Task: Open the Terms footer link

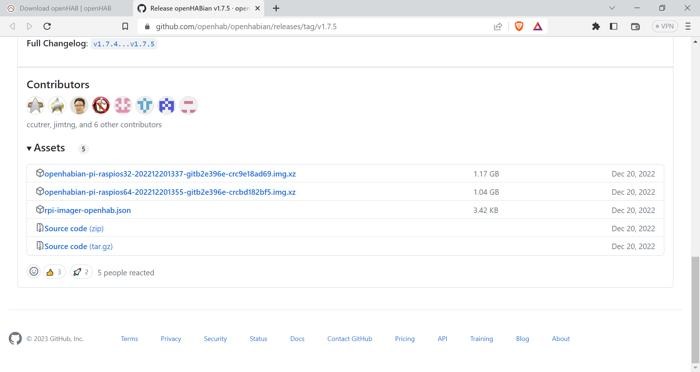Action: pyautogui.click(x=129, y=339)
